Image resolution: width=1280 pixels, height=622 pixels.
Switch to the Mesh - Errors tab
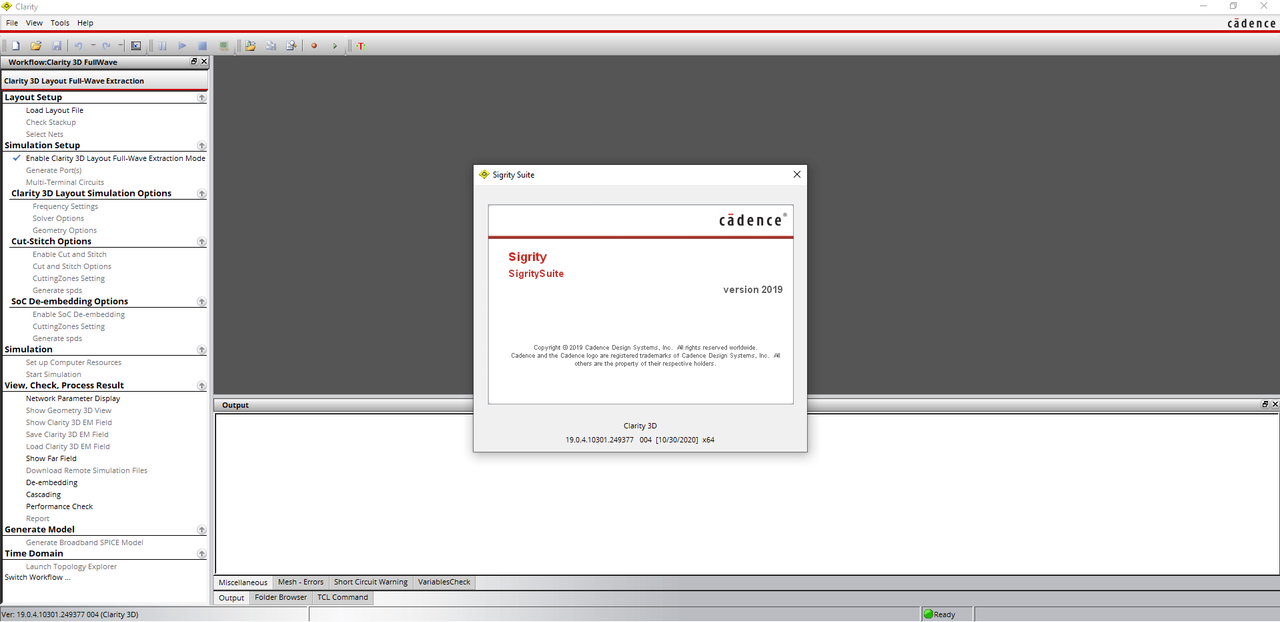click(301, 582)
